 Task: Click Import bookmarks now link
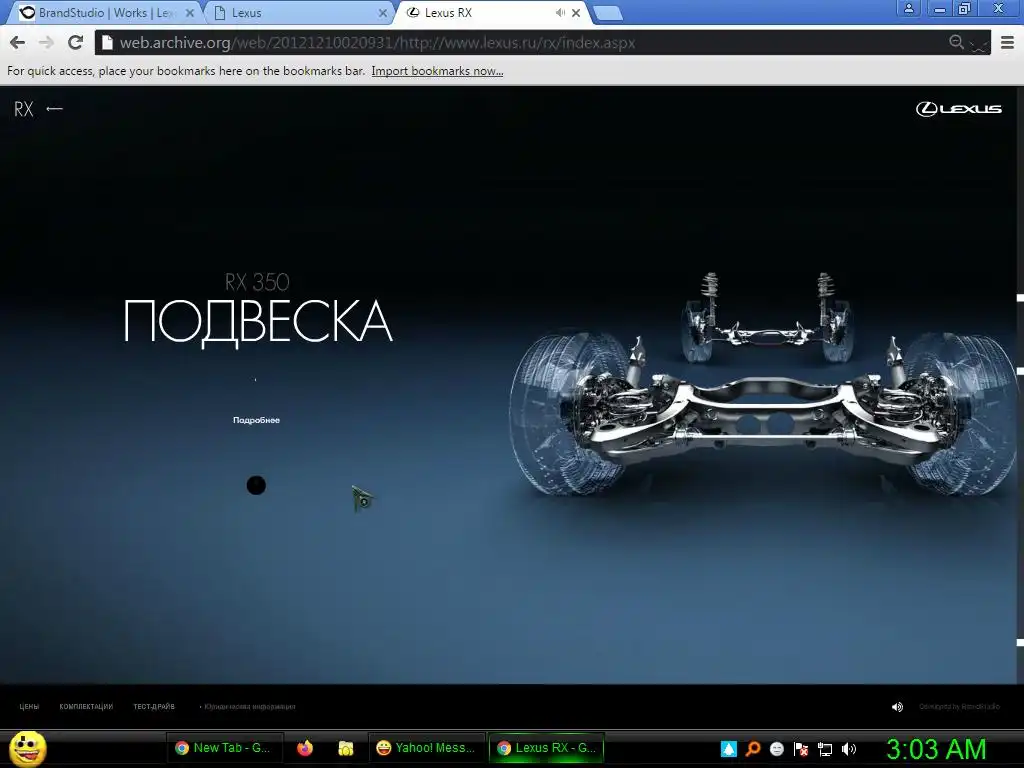437,71
